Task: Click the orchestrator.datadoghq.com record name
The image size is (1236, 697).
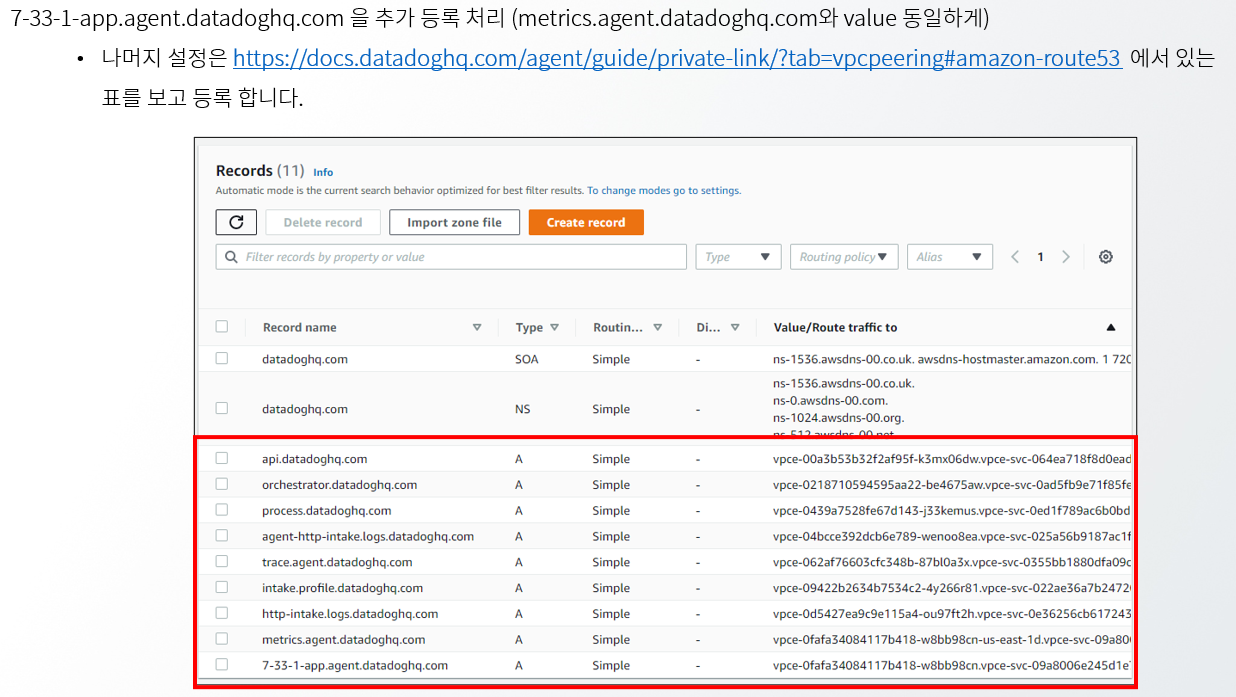Action: click(339, 485)
